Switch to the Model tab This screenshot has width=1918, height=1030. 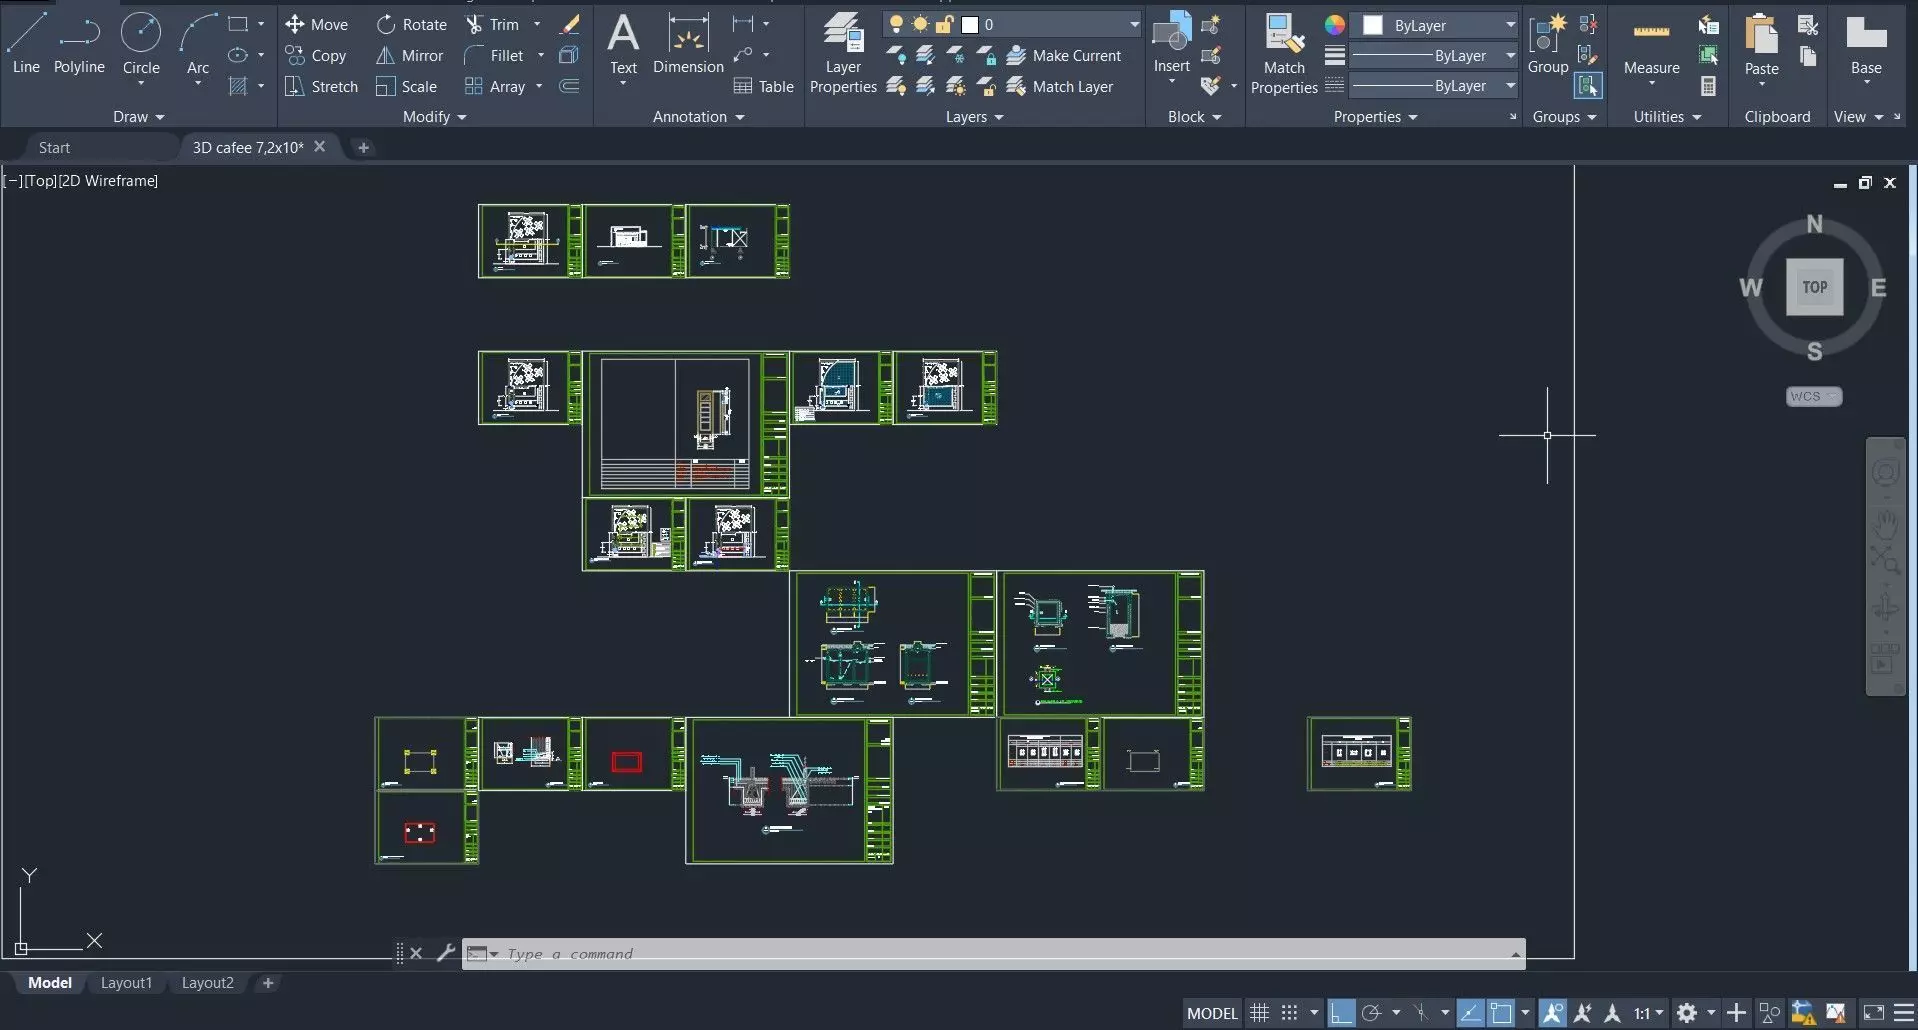tap(50, 983)
